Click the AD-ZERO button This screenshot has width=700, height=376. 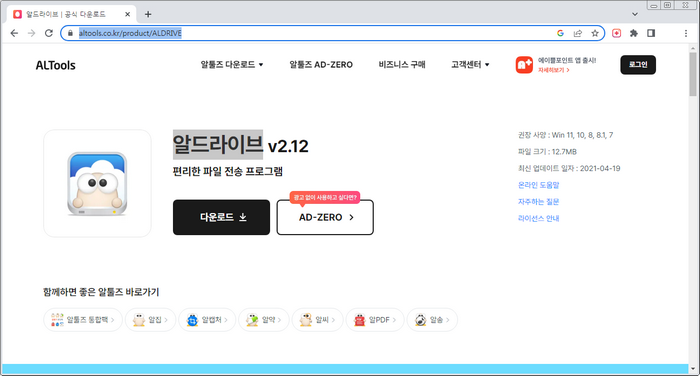pos(325,217)
